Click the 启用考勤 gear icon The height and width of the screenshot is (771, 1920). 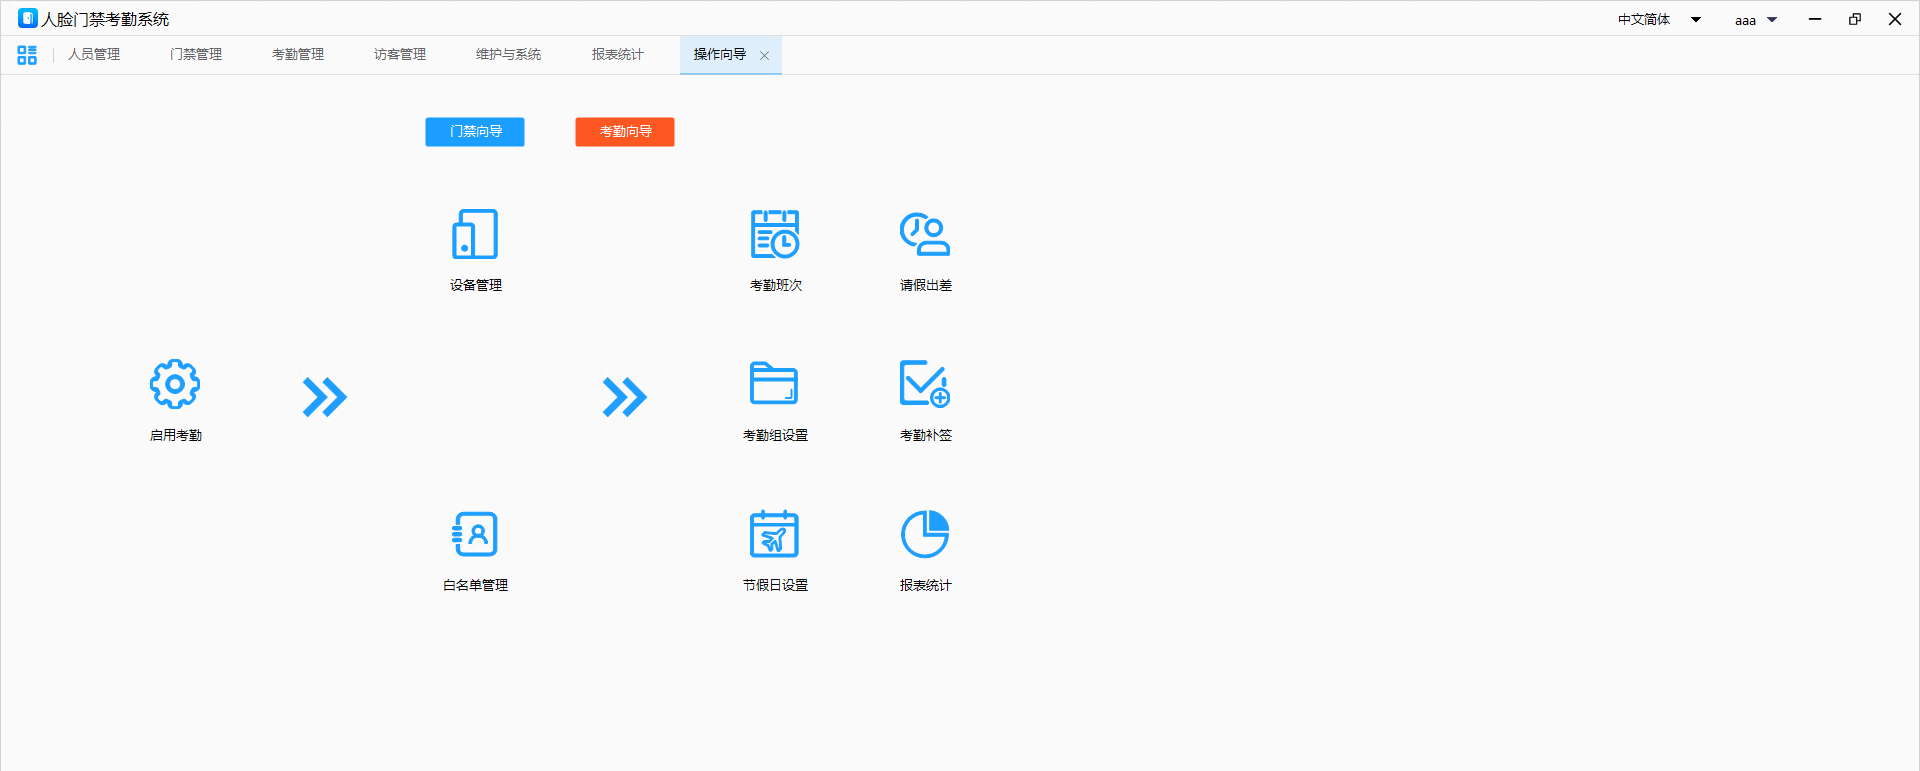coord(175,385)
